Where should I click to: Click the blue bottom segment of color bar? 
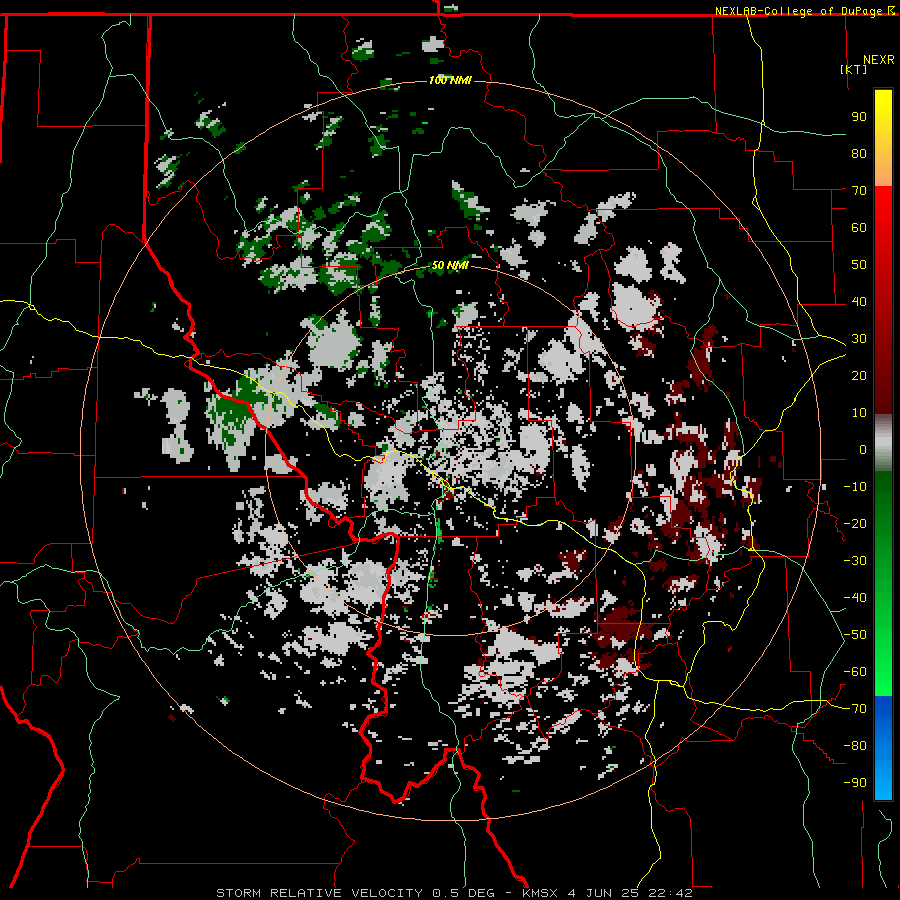tap(883, 747)
